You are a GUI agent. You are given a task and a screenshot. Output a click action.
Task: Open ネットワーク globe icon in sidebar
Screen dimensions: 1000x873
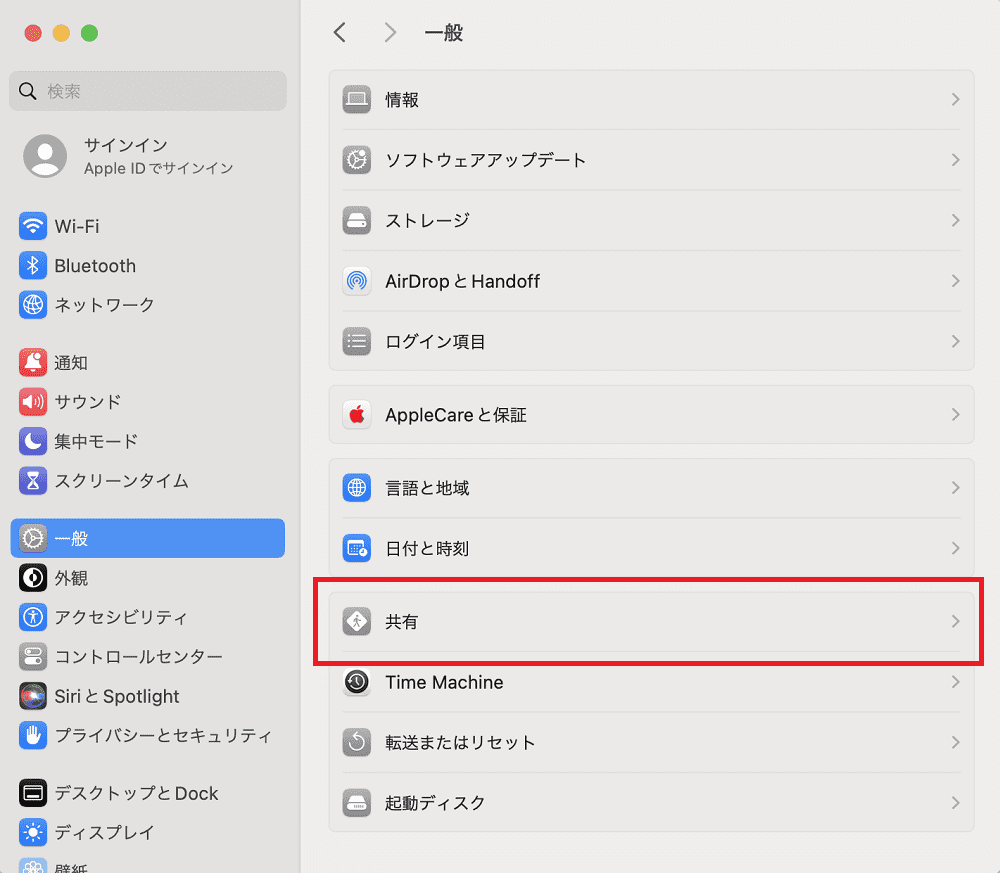33,305
